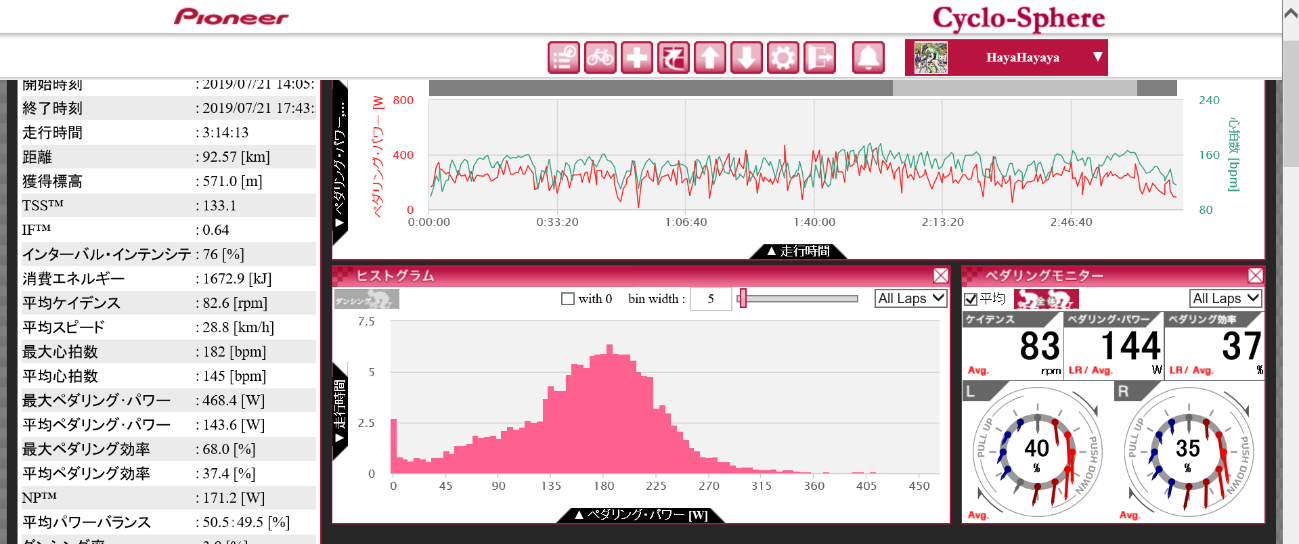Open the HayaHayaya user menu dropdown

tap(1097, 57)
